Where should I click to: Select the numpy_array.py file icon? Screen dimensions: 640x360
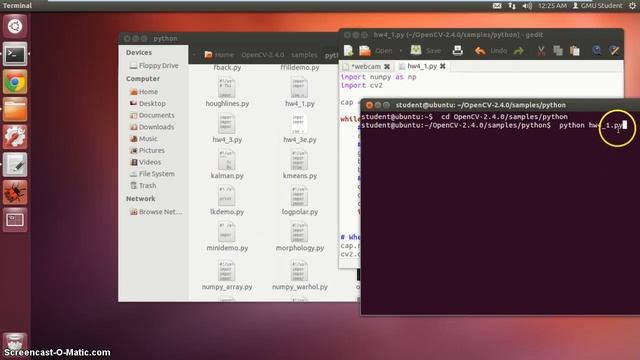click(227, 271)
